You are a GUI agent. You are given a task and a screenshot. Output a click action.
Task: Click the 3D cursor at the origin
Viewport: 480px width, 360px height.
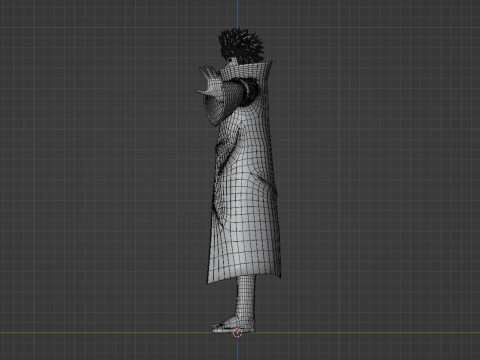(237, 332)
